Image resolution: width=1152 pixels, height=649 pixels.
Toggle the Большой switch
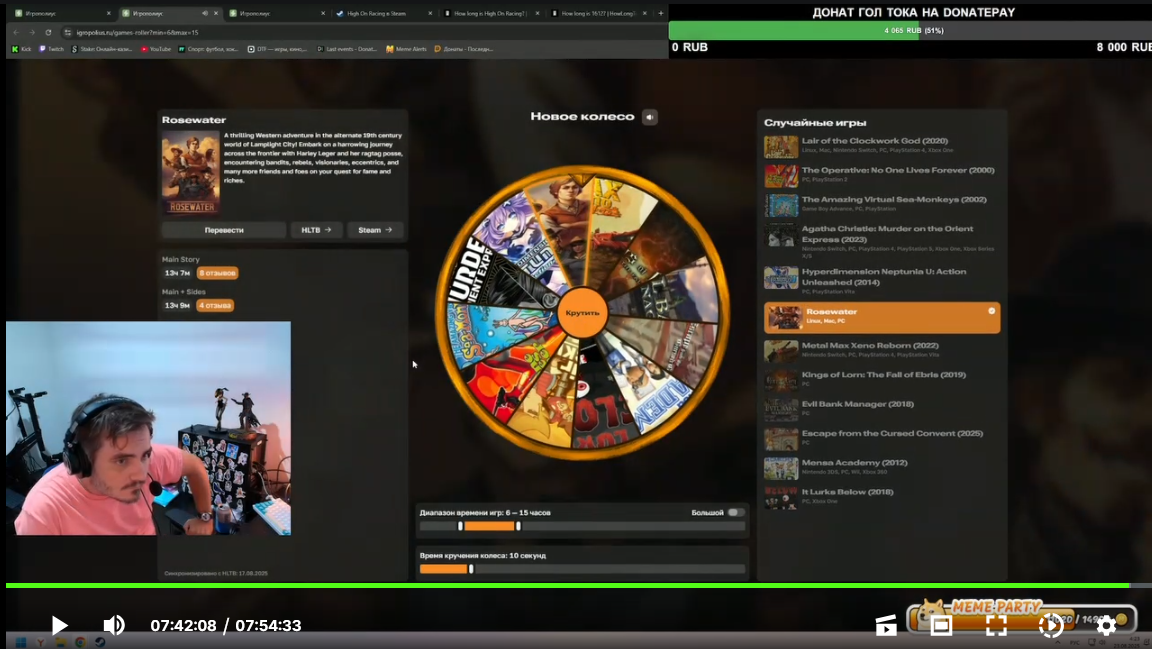coord(735,512)
